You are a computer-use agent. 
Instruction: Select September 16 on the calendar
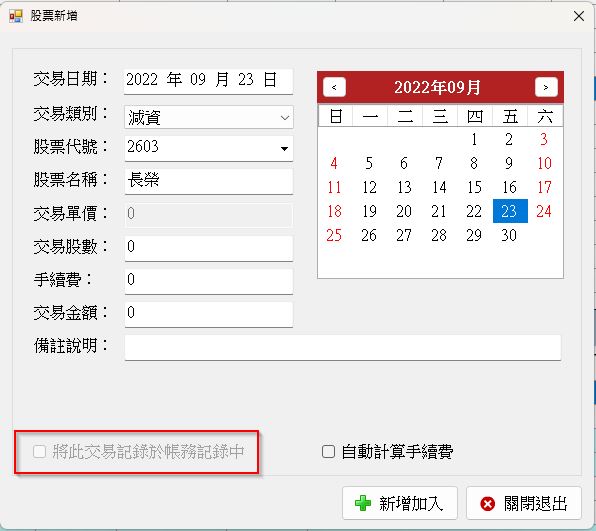[x=509, y=187]
